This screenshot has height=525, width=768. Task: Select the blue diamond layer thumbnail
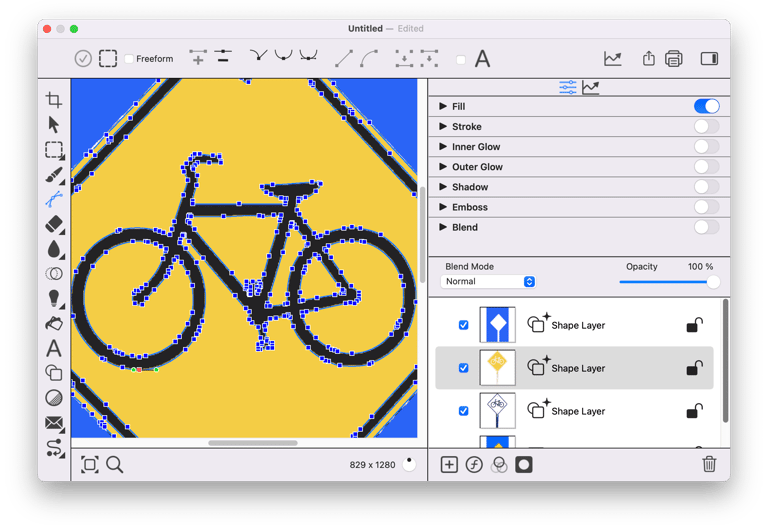tap(497, 324)
